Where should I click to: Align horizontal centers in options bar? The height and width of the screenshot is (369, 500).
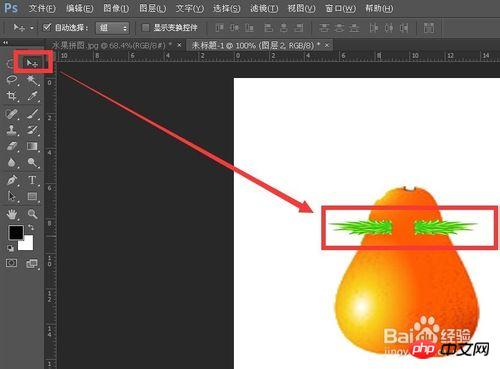(x=284, y=28)
